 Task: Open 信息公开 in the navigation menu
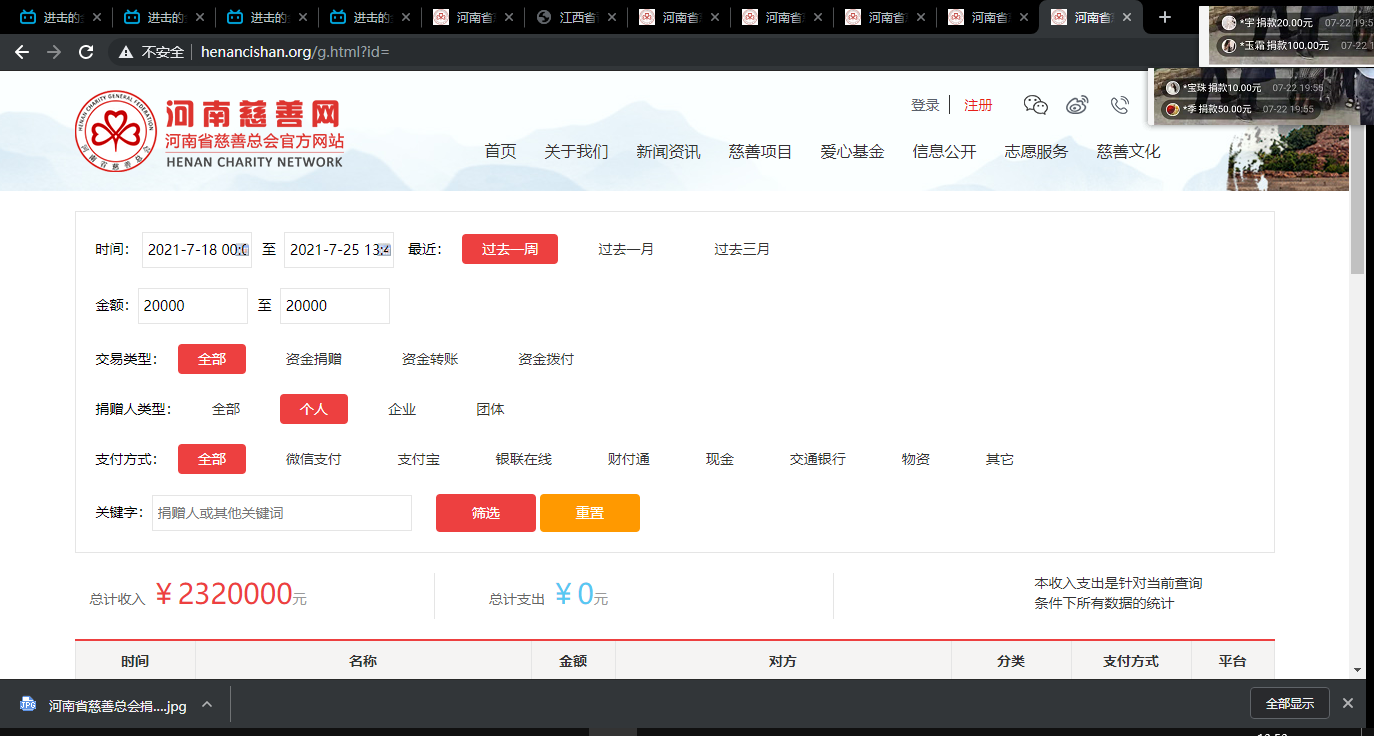tap(945, 152)
